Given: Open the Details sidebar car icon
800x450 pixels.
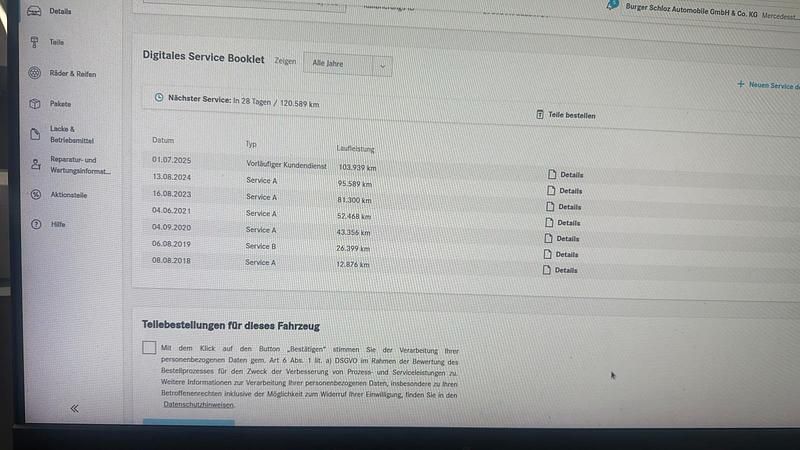Looking at the screenshot, I should (34, 11).
